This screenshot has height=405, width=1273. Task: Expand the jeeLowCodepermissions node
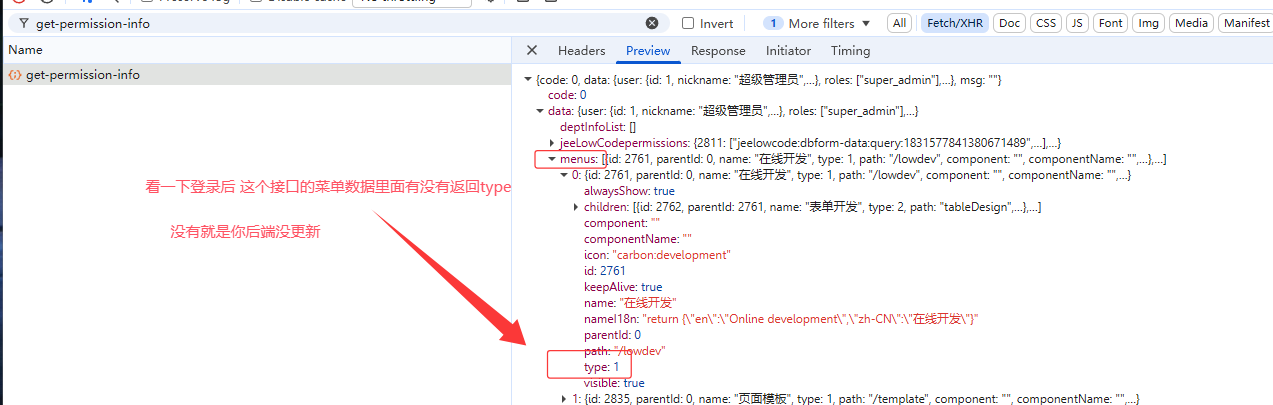tap(552, 143)
